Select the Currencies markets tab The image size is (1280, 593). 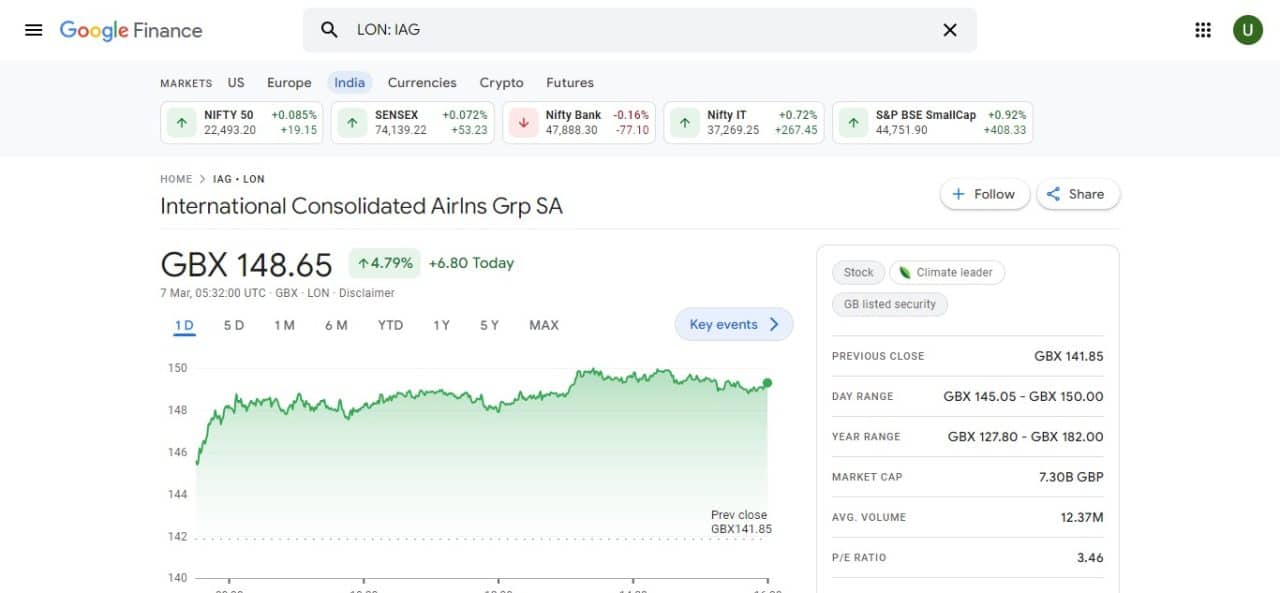click(x=422, y=83)
